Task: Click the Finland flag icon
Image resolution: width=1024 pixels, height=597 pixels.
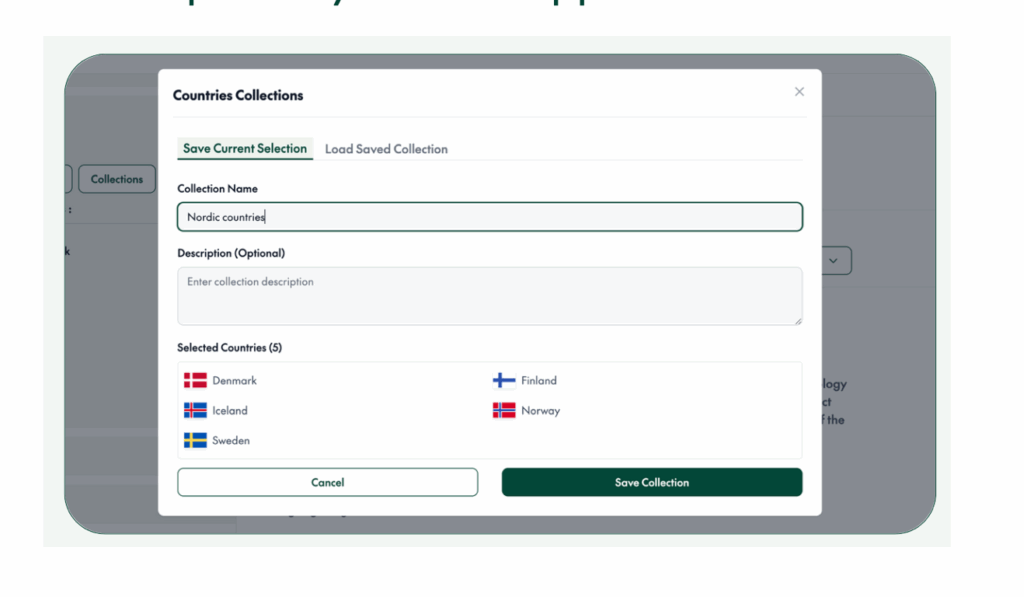Action: click(x=504, y=381)
